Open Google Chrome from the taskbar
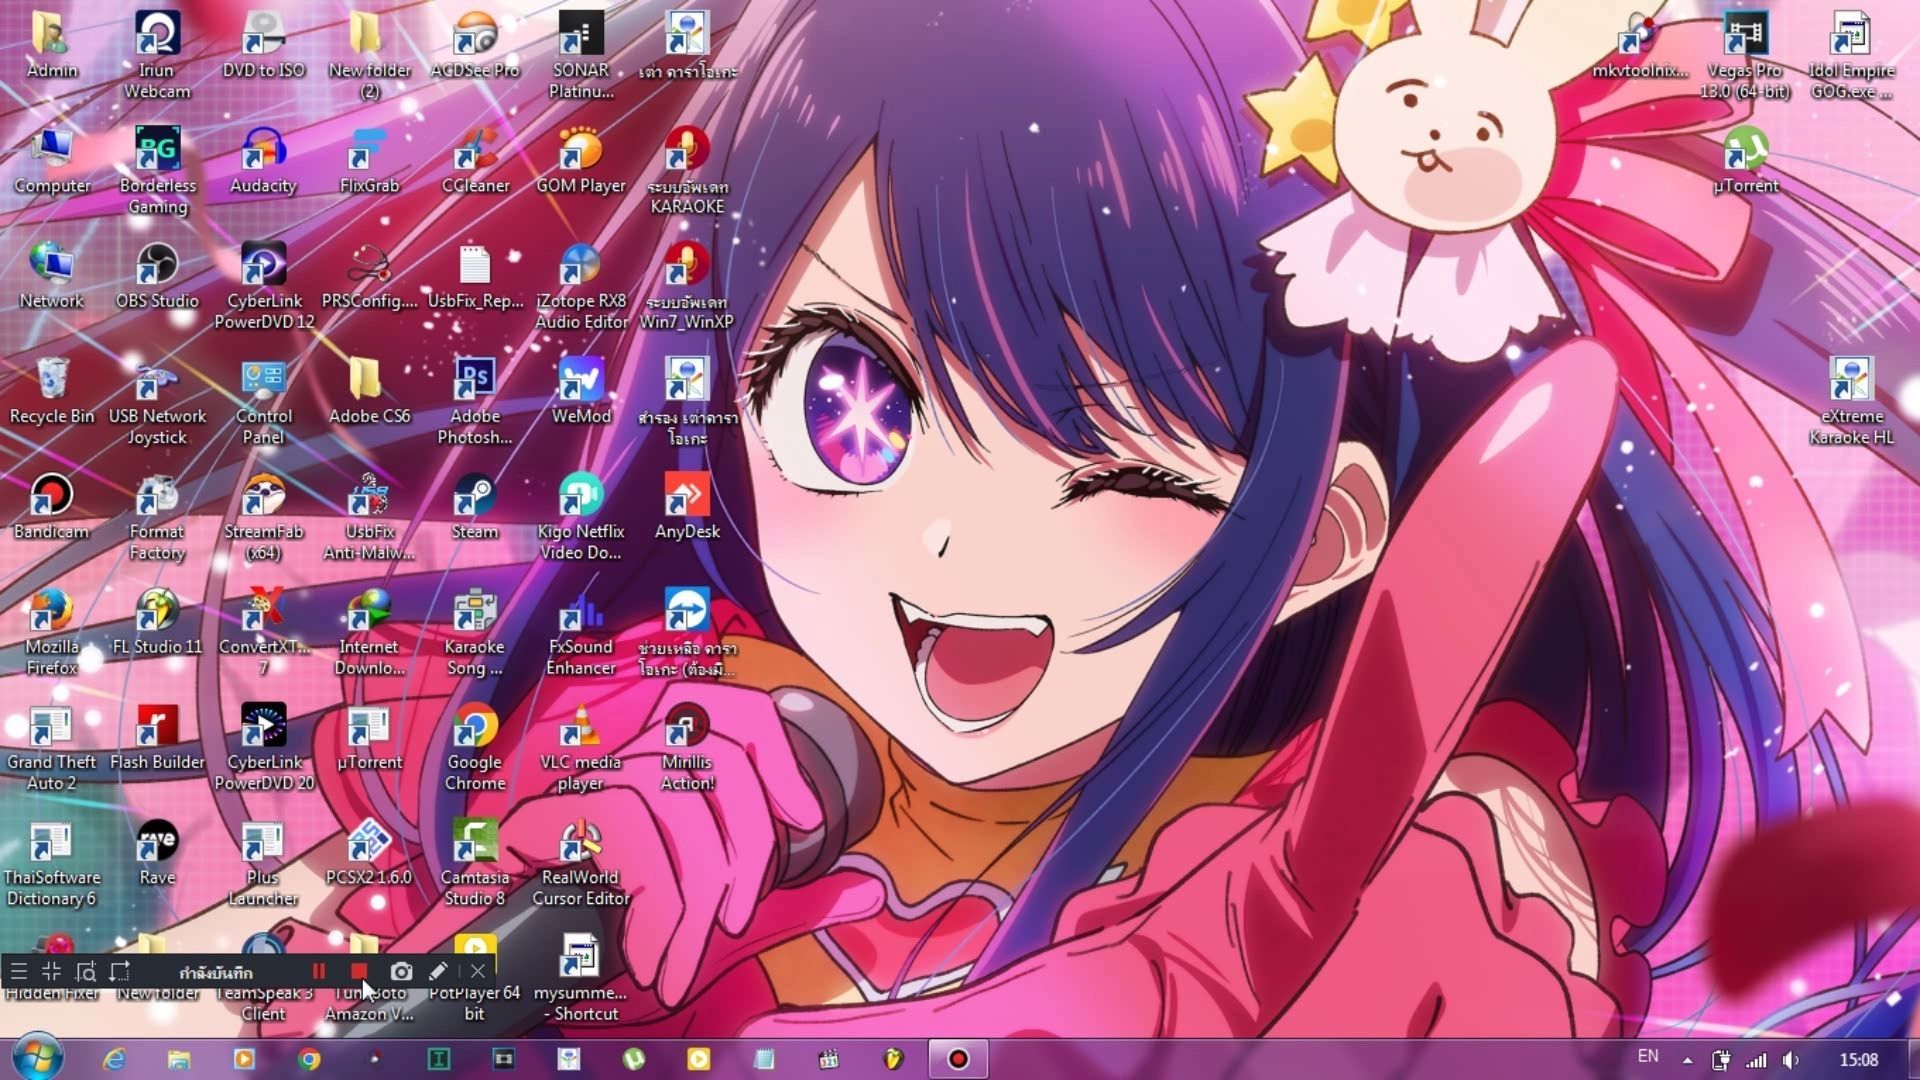Screen dimensions: 1920x1080 pos(309,1059)
